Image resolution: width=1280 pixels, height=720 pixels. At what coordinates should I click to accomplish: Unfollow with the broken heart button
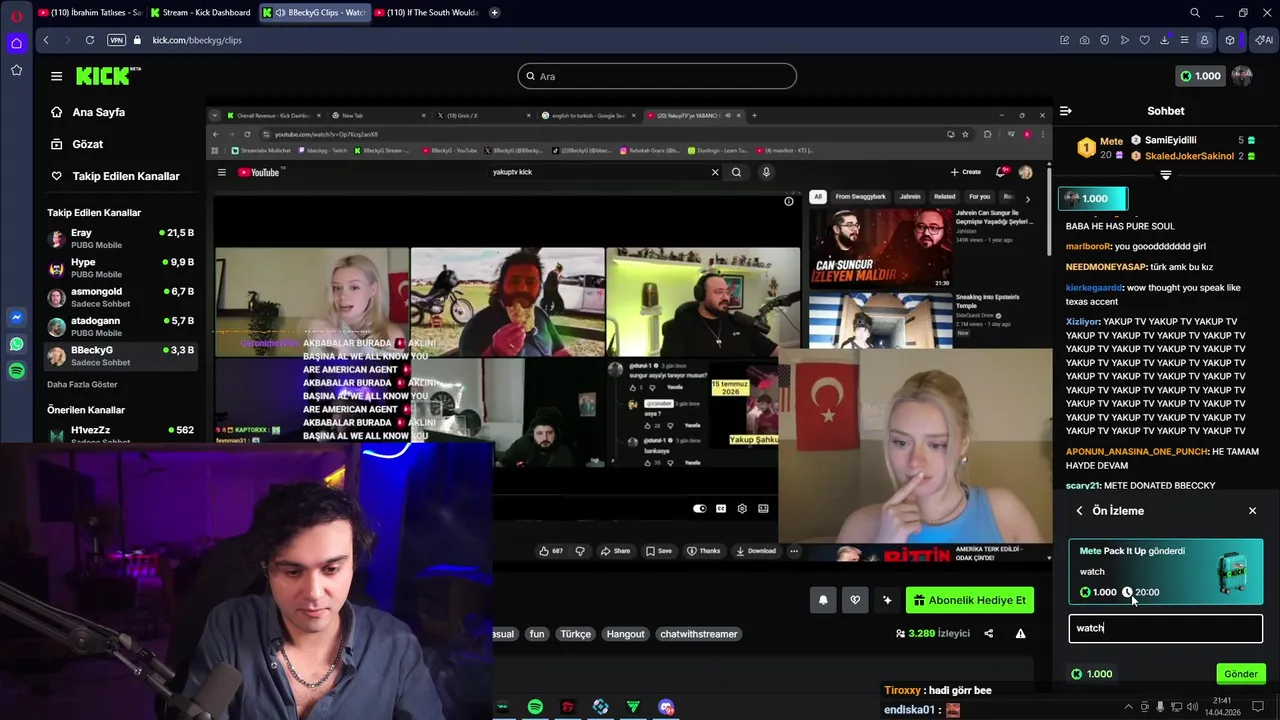tap(855, 600)
